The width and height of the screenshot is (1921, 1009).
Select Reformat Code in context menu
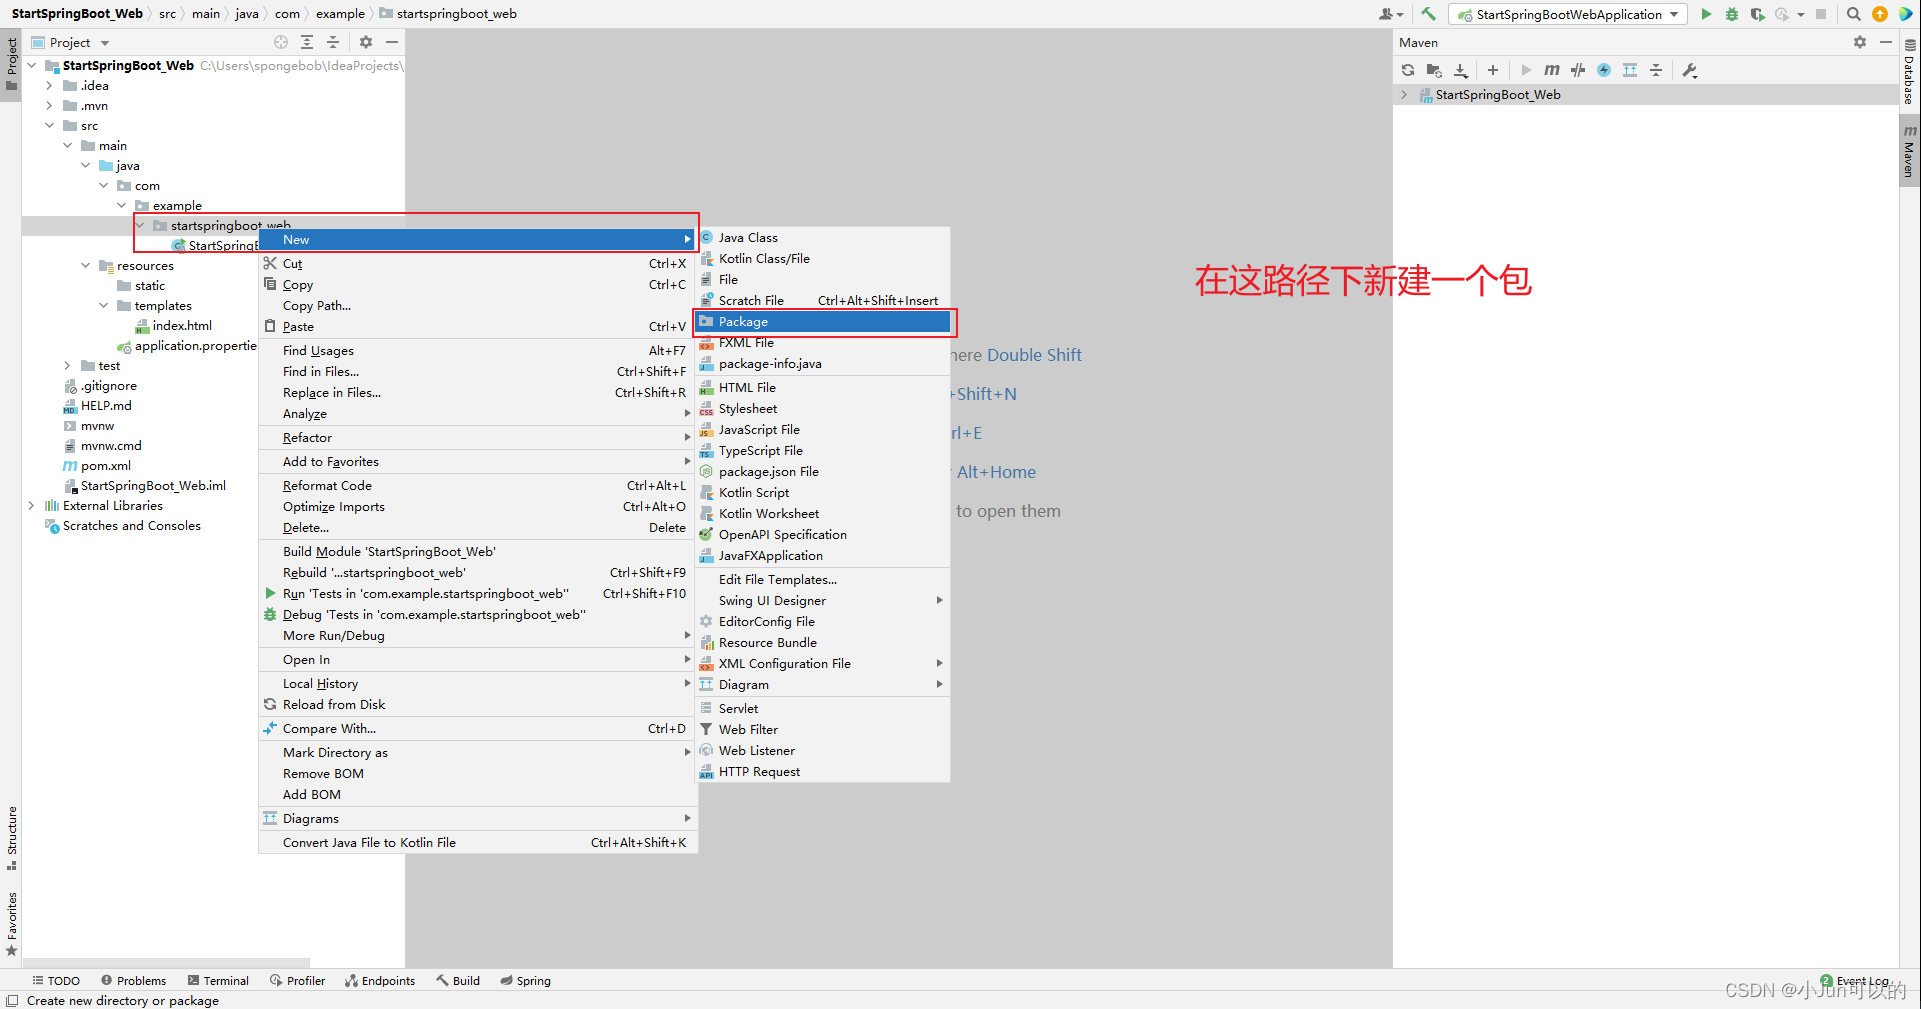click(477, 486)
